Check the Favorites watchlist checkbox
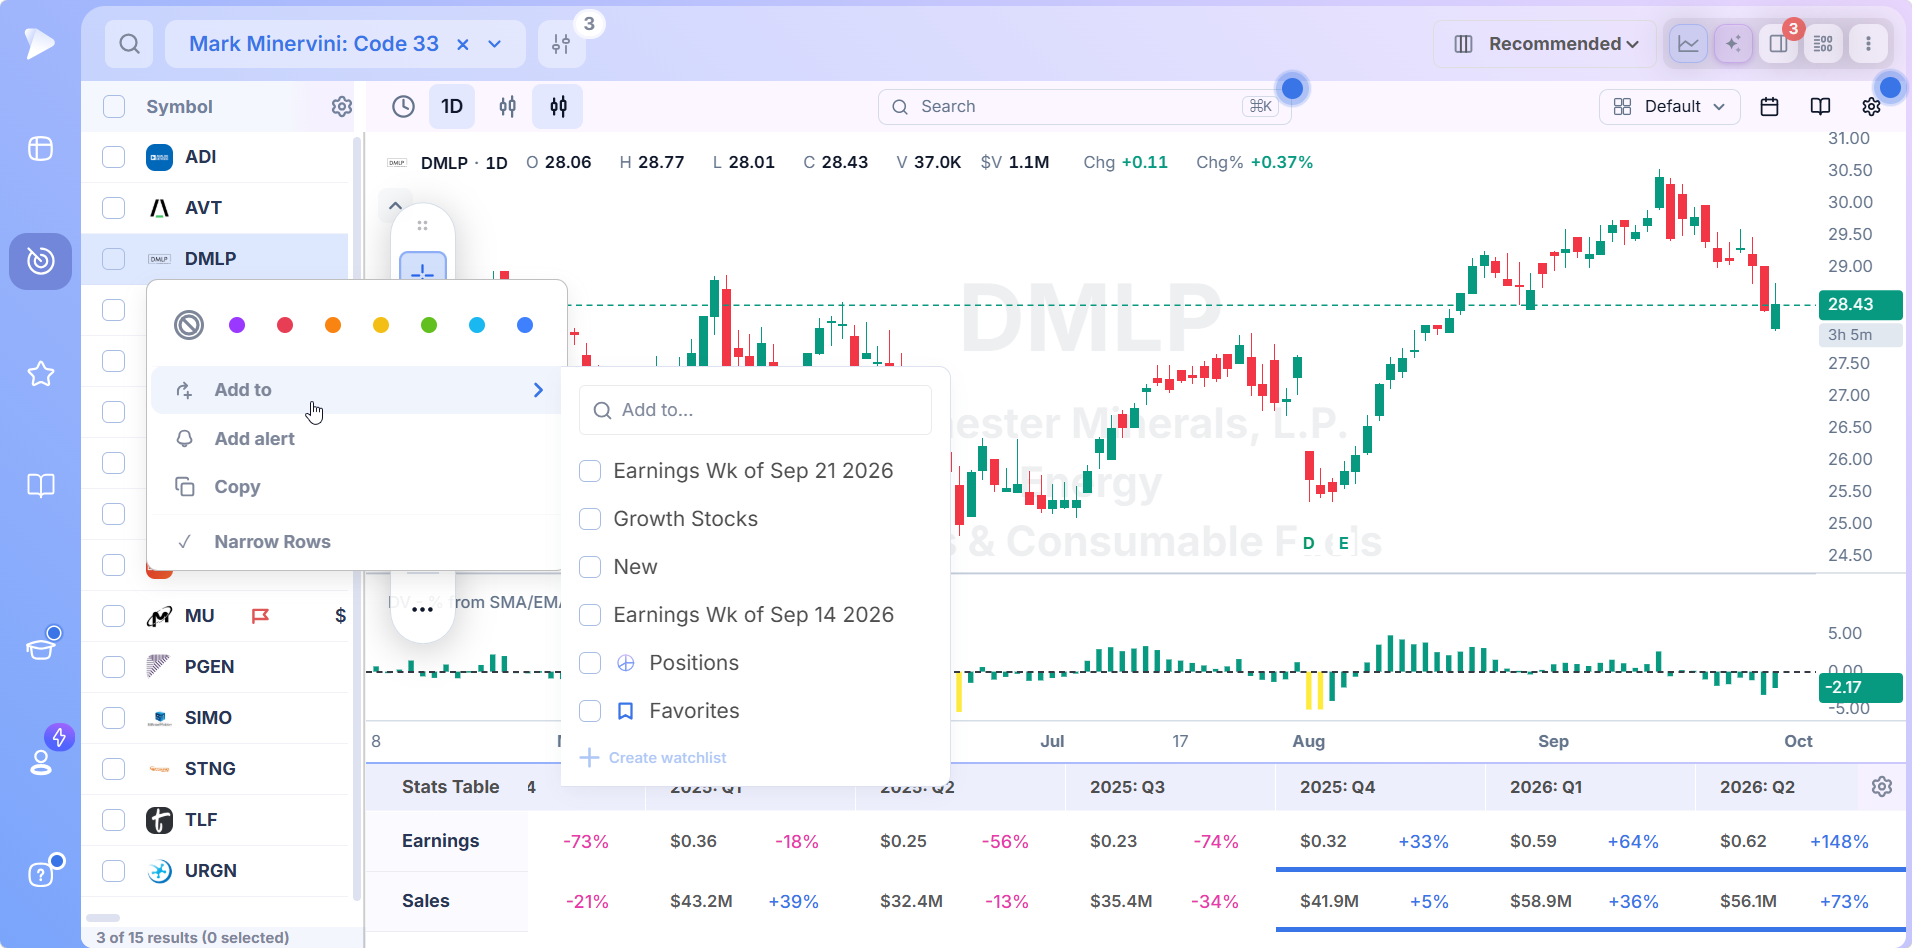 coord(590,711)
